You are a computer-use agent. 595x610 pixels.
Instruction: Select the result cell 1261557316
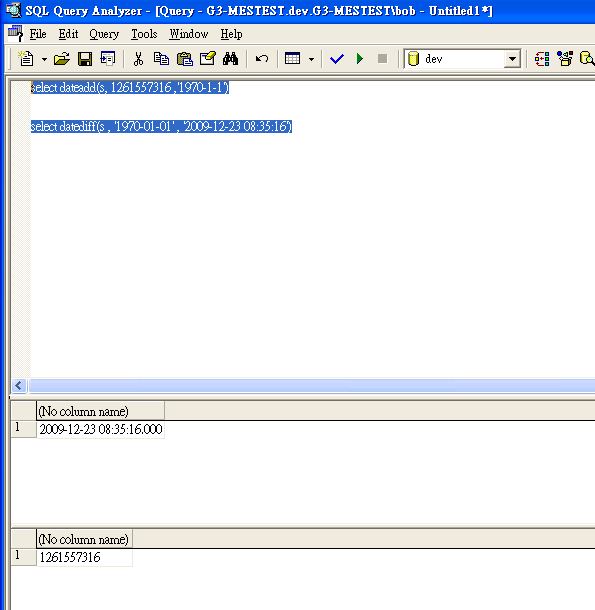point(84,557)
